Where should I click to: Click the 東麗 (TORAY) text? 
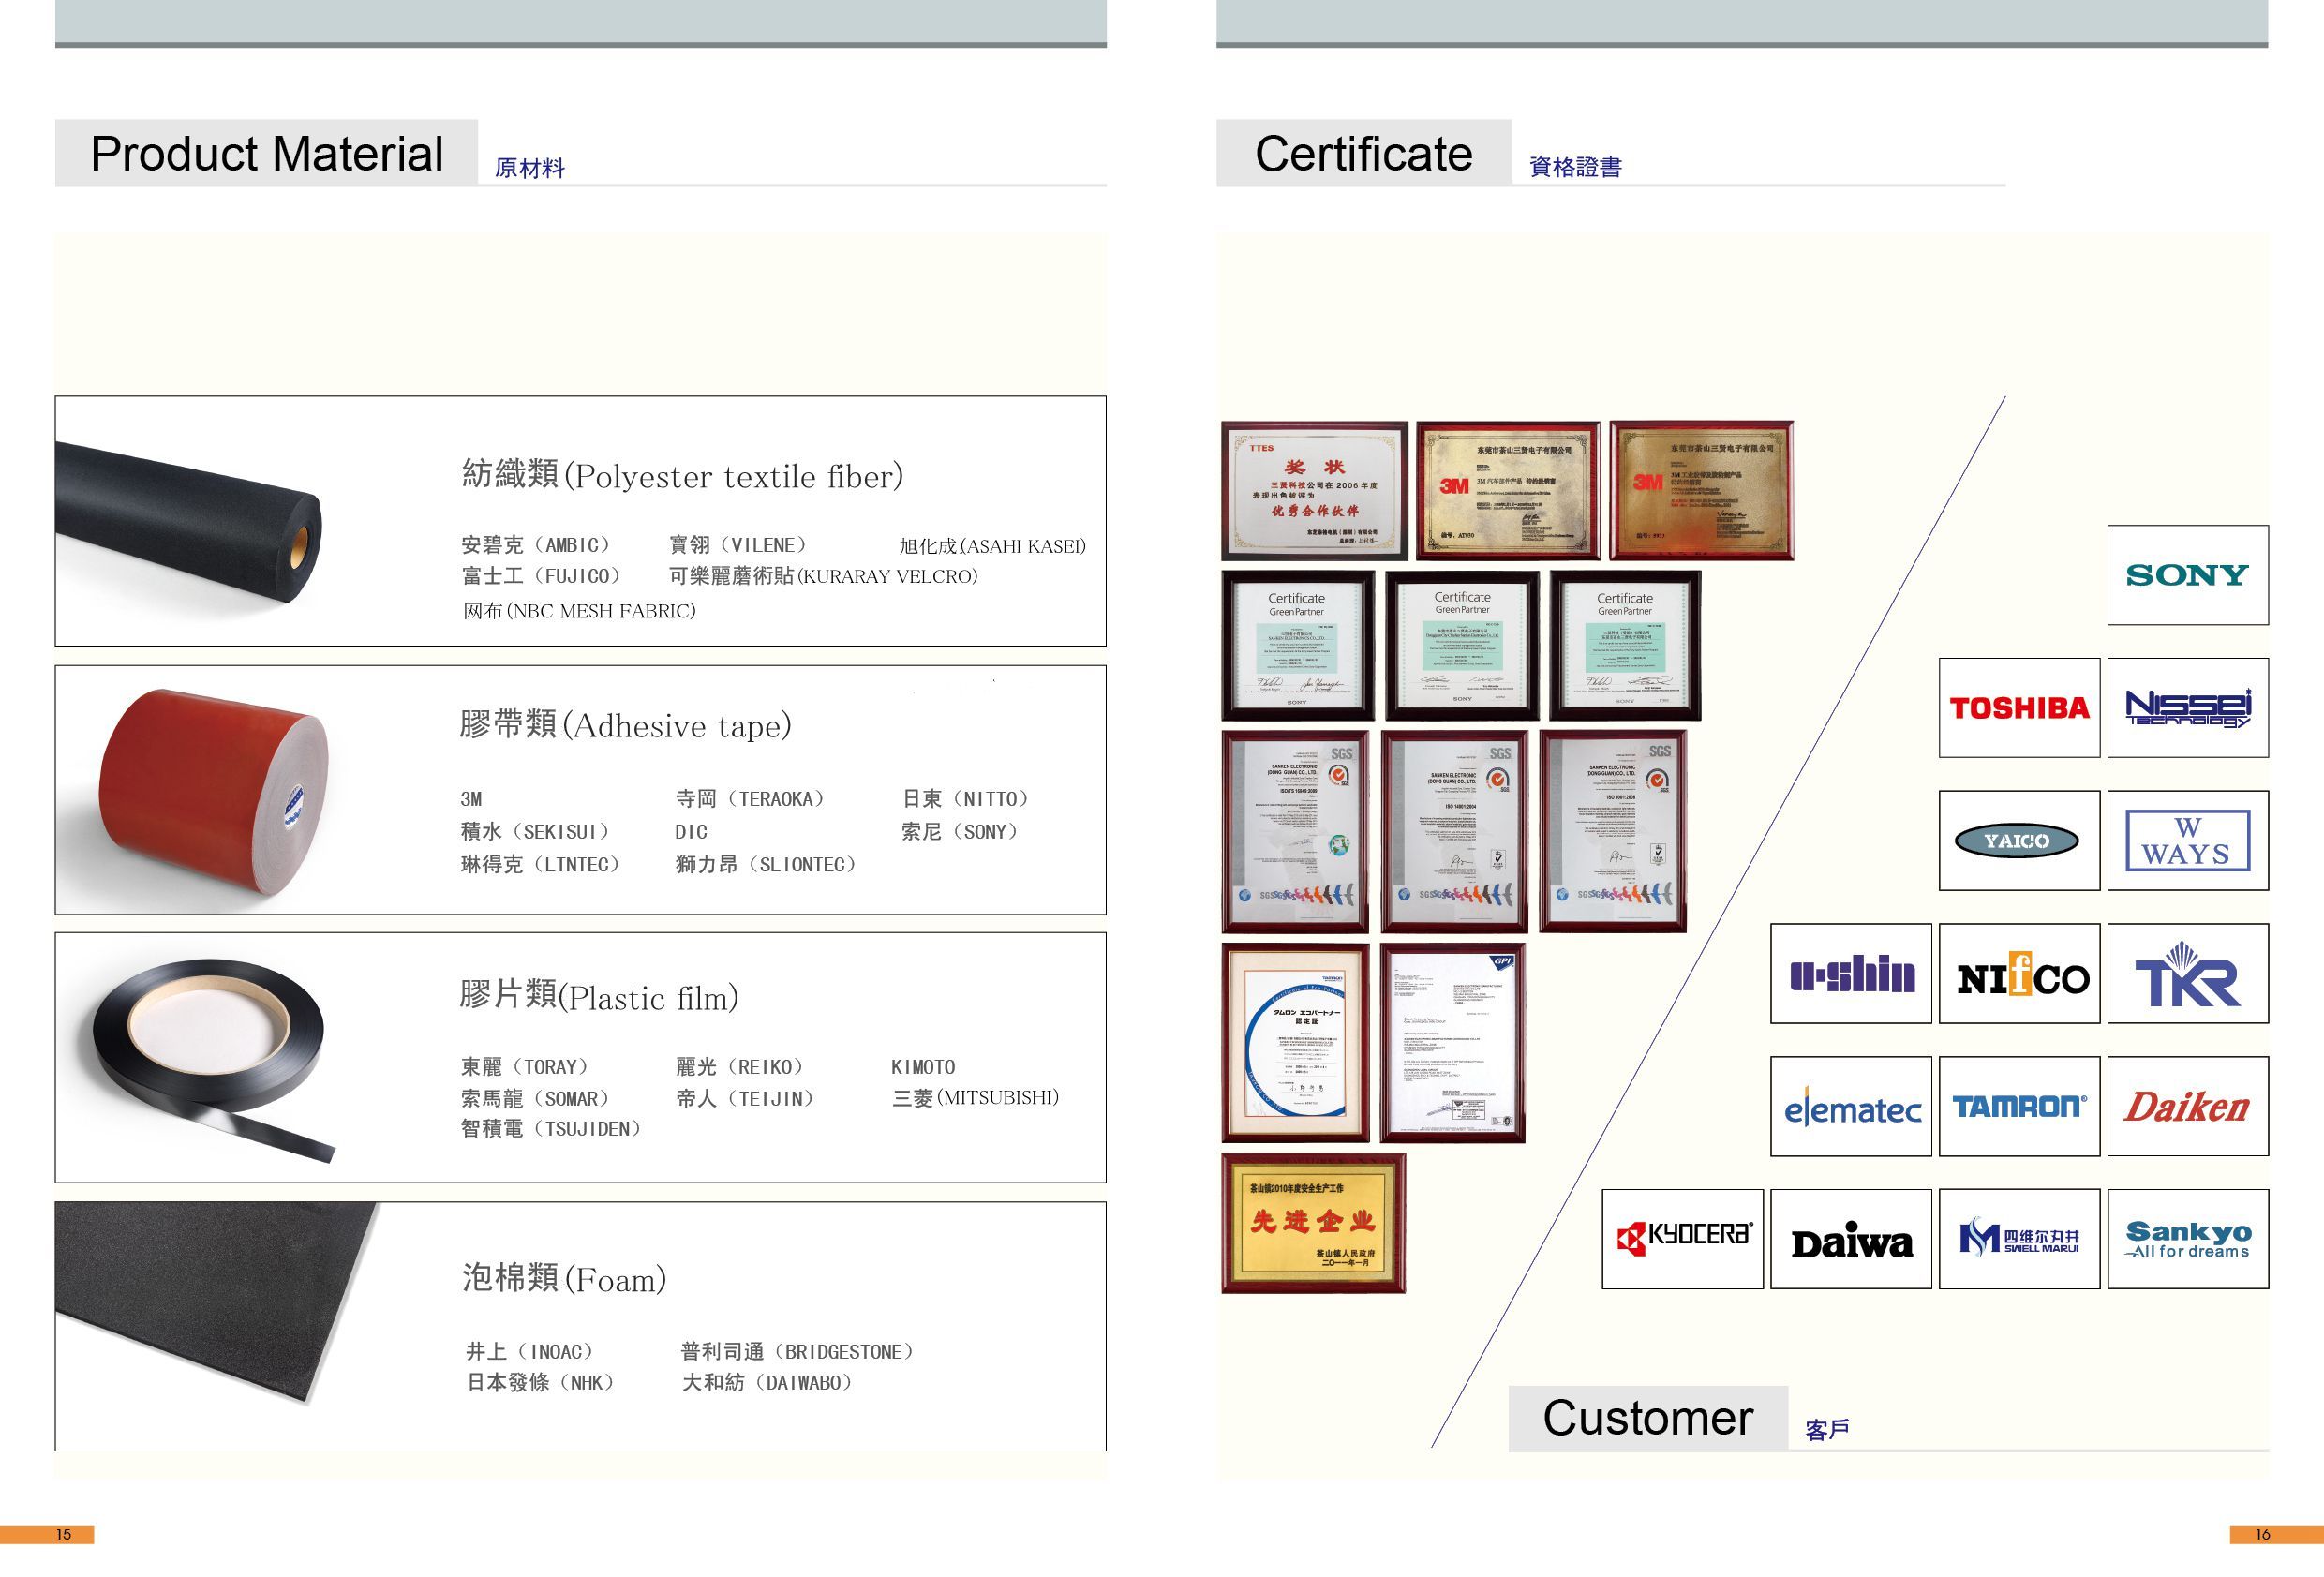(525, 1067)
